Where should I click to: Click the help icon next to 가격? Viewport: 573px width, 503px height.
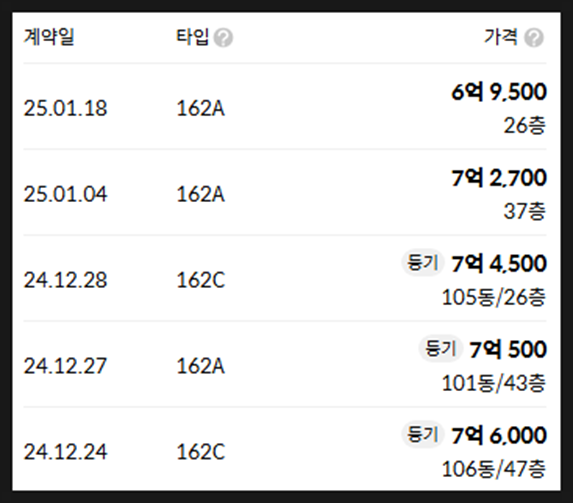tap(534, 38)
